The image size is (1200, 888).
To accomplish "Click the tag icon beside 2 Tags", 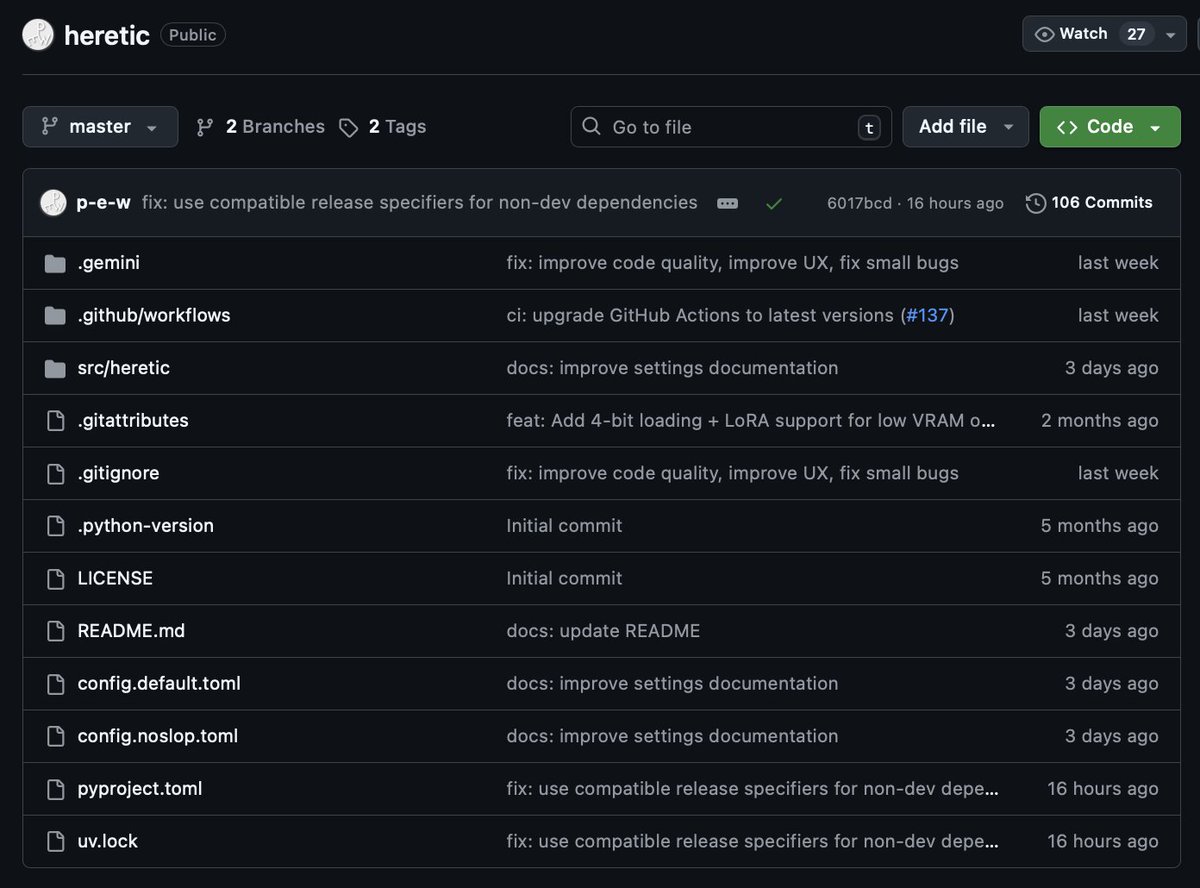I will [348, 128].
